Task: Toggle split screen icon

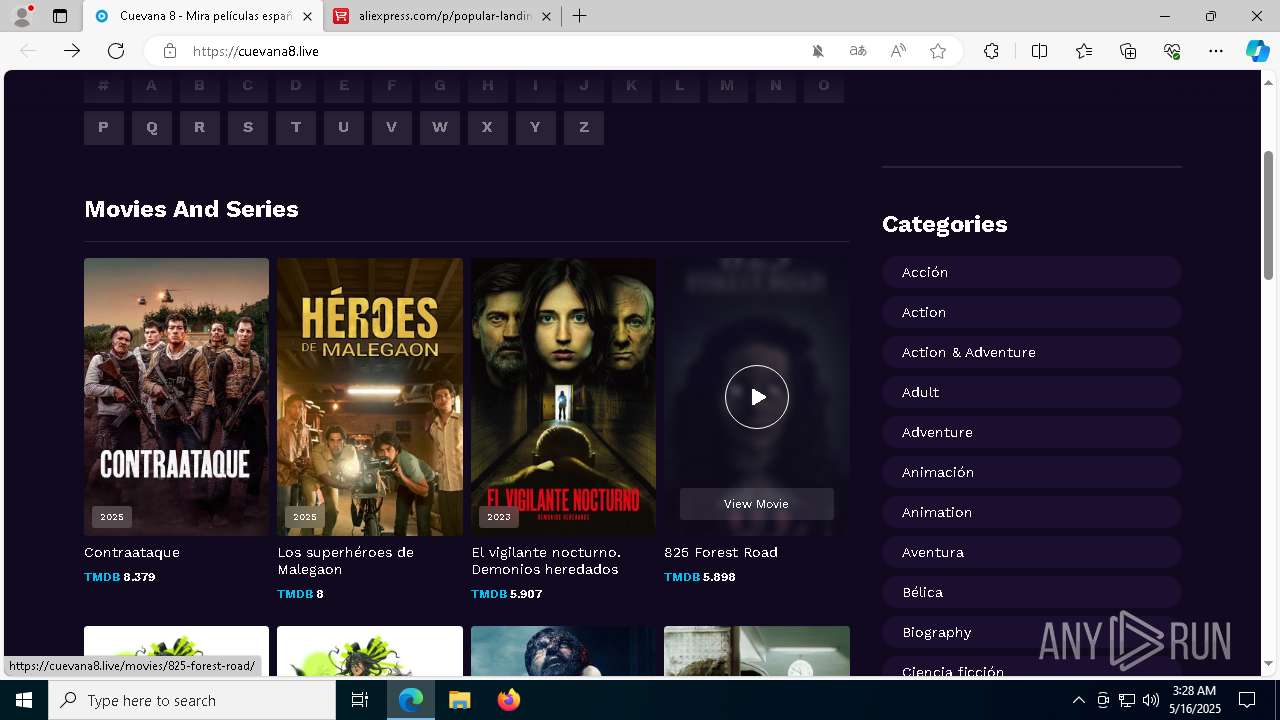Action: click(x=1039, y=51)
